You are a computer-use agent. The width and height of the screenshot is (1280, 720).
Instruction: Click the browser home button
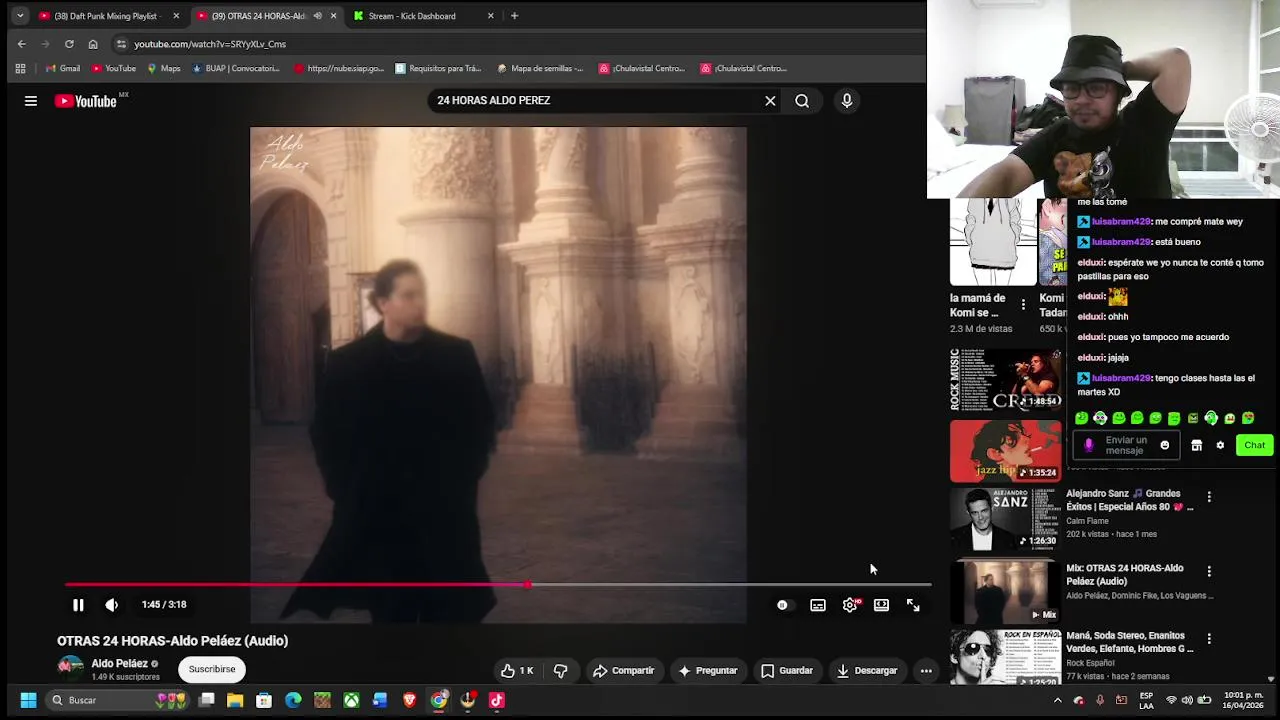(93, 44)
